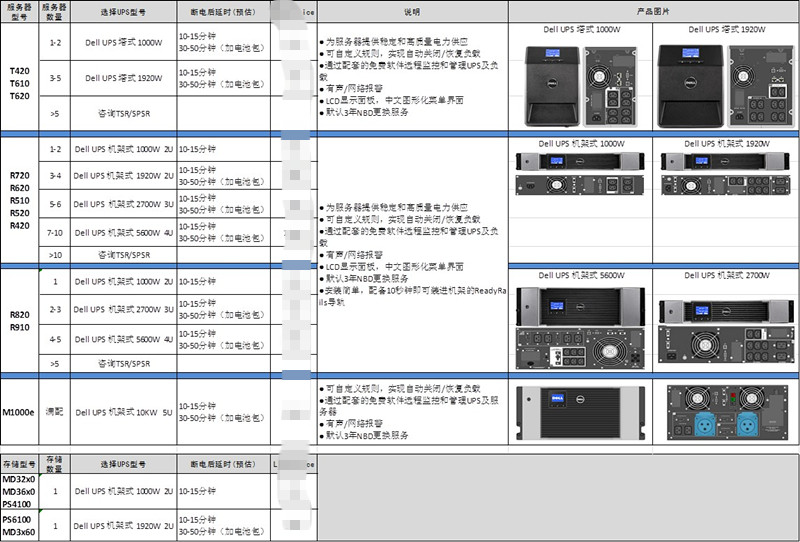Open the 10KW UPS front view image
Viewport: 800px width, 542px height.
[x=580, y=412]
